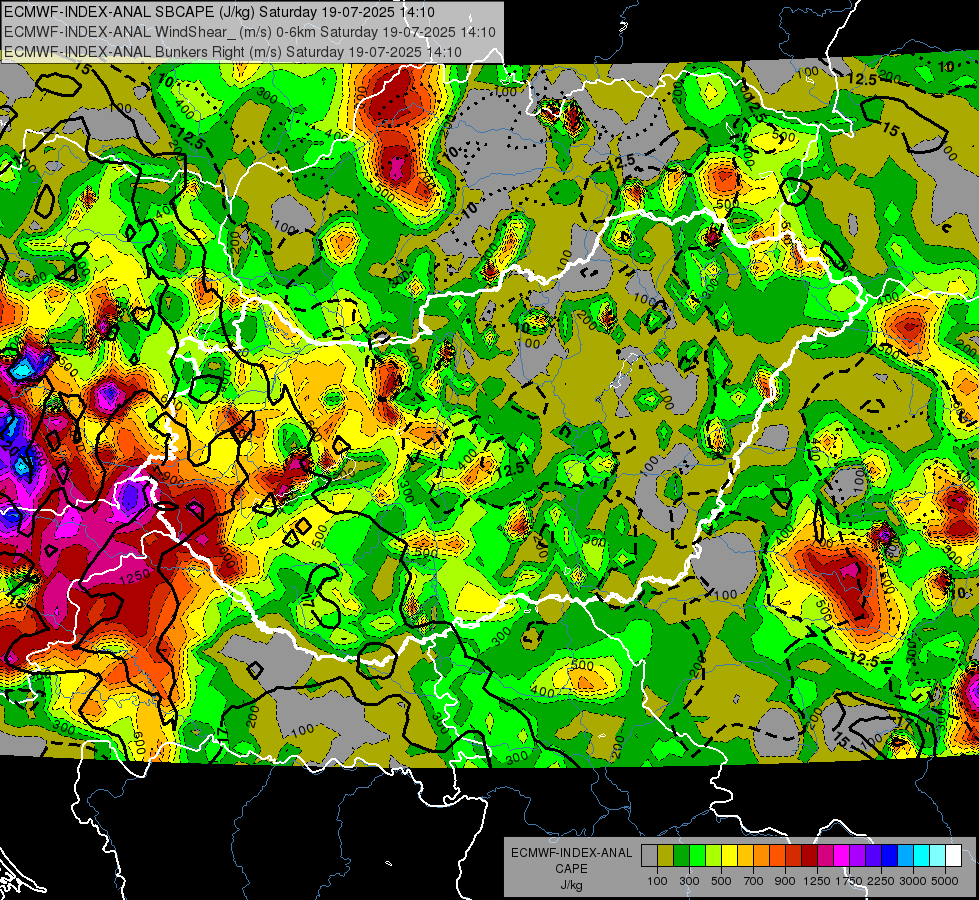Screen dimensions: 979x900
Task: Click the legend scale label 500
Action: pos(721,881)
